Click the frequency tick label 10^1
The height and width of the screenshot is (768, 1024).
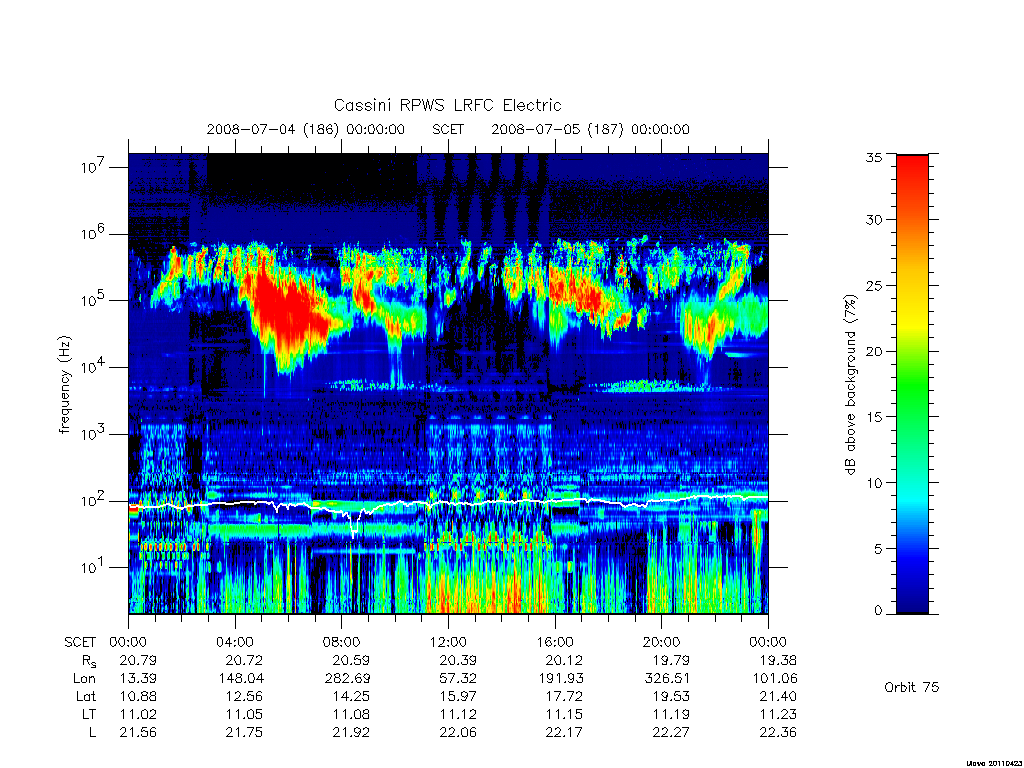pyautogui.click(x=93, y=567)
